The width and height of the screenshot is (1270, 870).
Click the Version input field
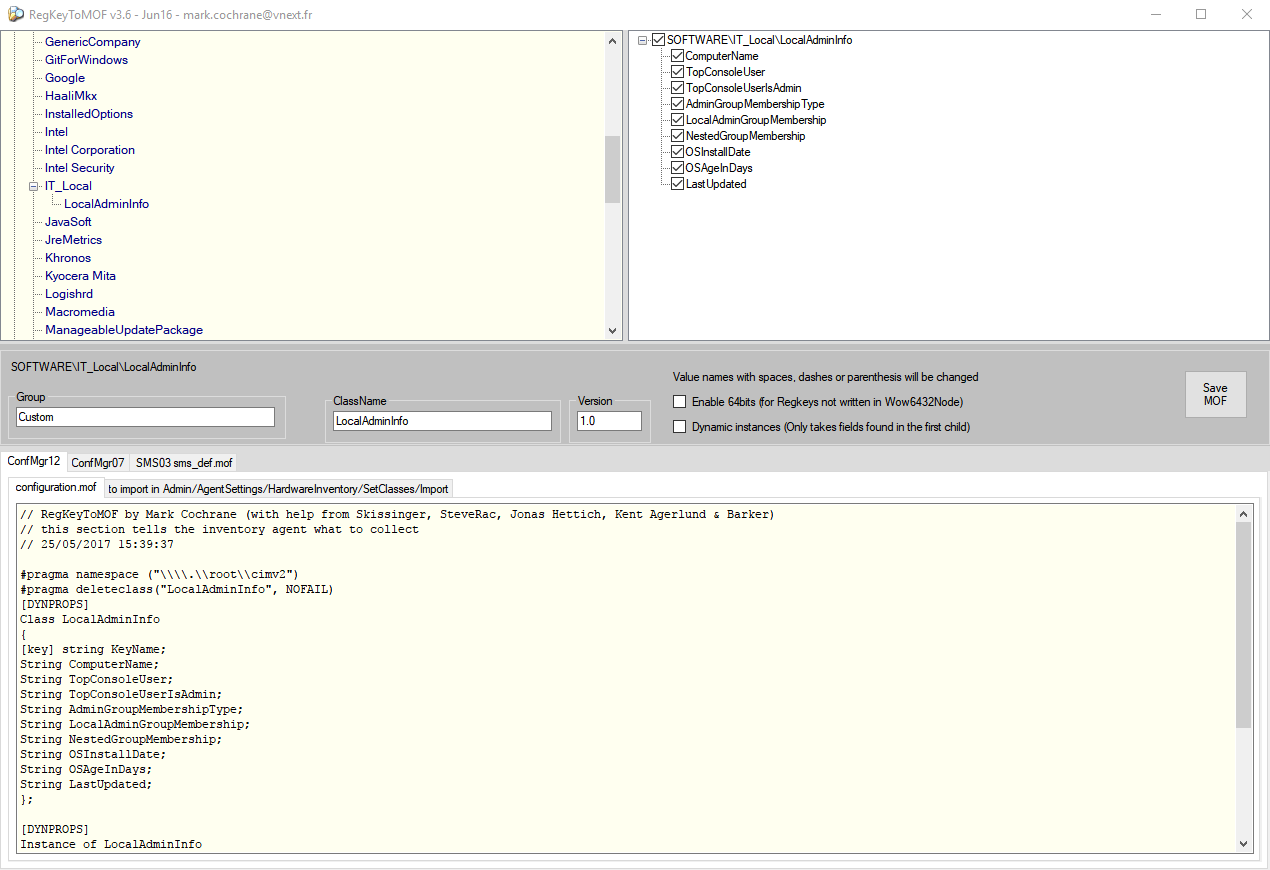(609, 421)
